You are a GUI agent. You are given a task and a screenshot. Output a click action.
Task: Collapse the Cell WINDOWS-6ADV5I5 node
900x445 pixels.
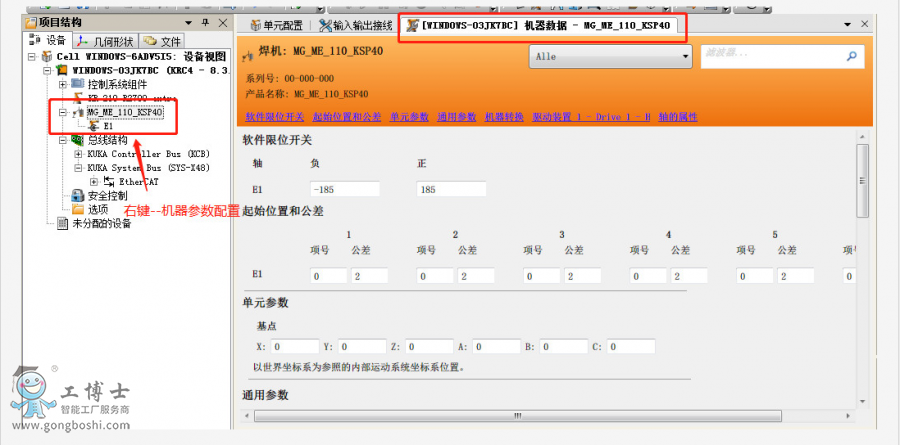[32, 56]
